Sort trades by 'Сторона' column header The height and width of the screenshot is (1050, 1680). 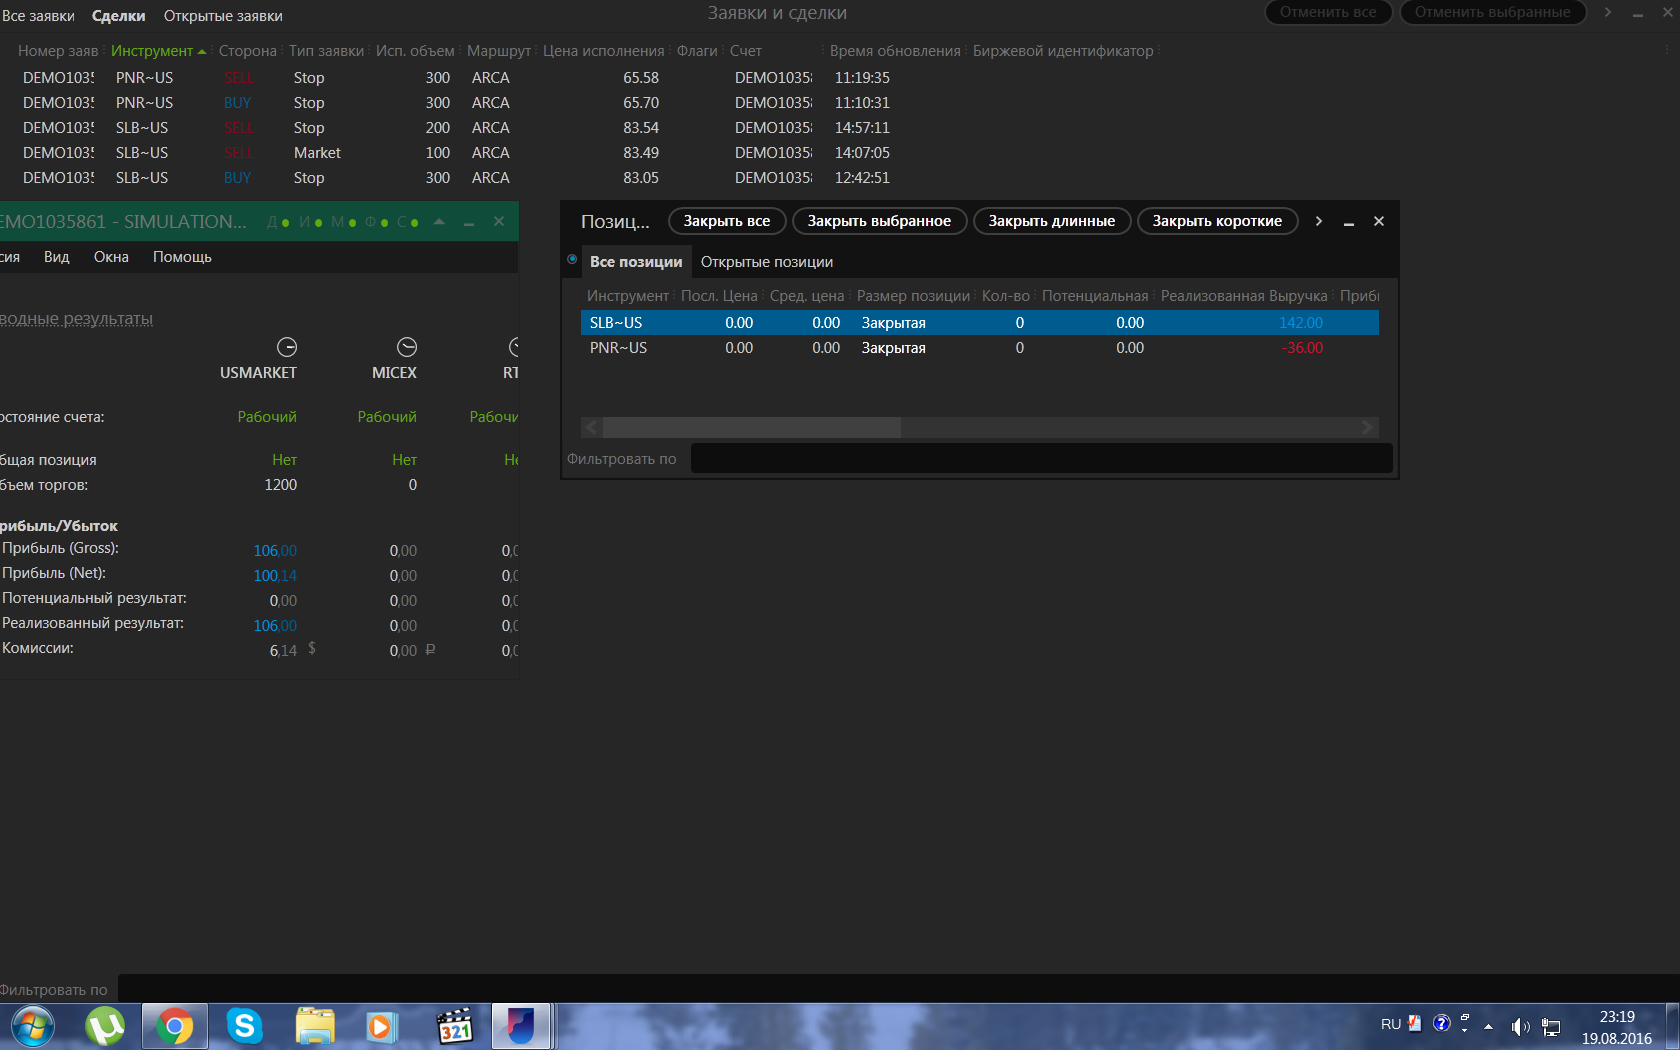(247, 51)
